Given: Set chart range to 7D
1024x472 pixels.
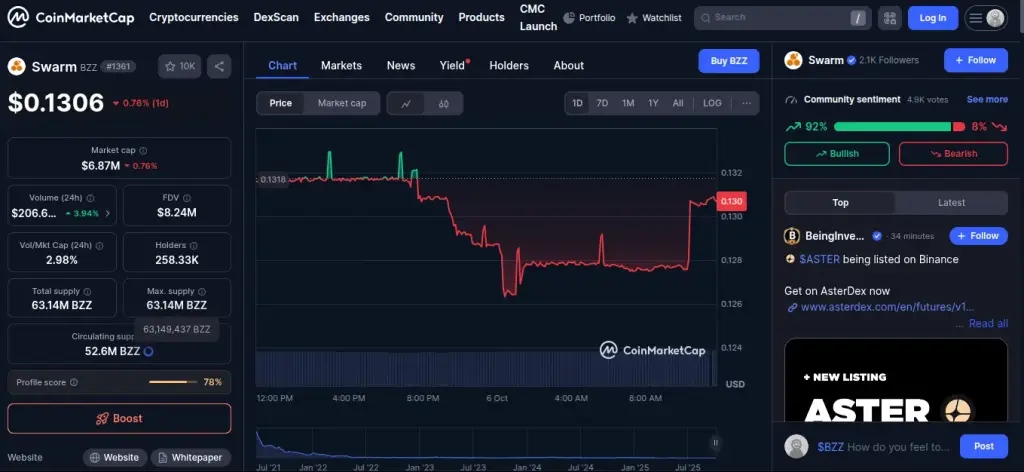Looking at the screenshot, I should click(x=602, y=103).
